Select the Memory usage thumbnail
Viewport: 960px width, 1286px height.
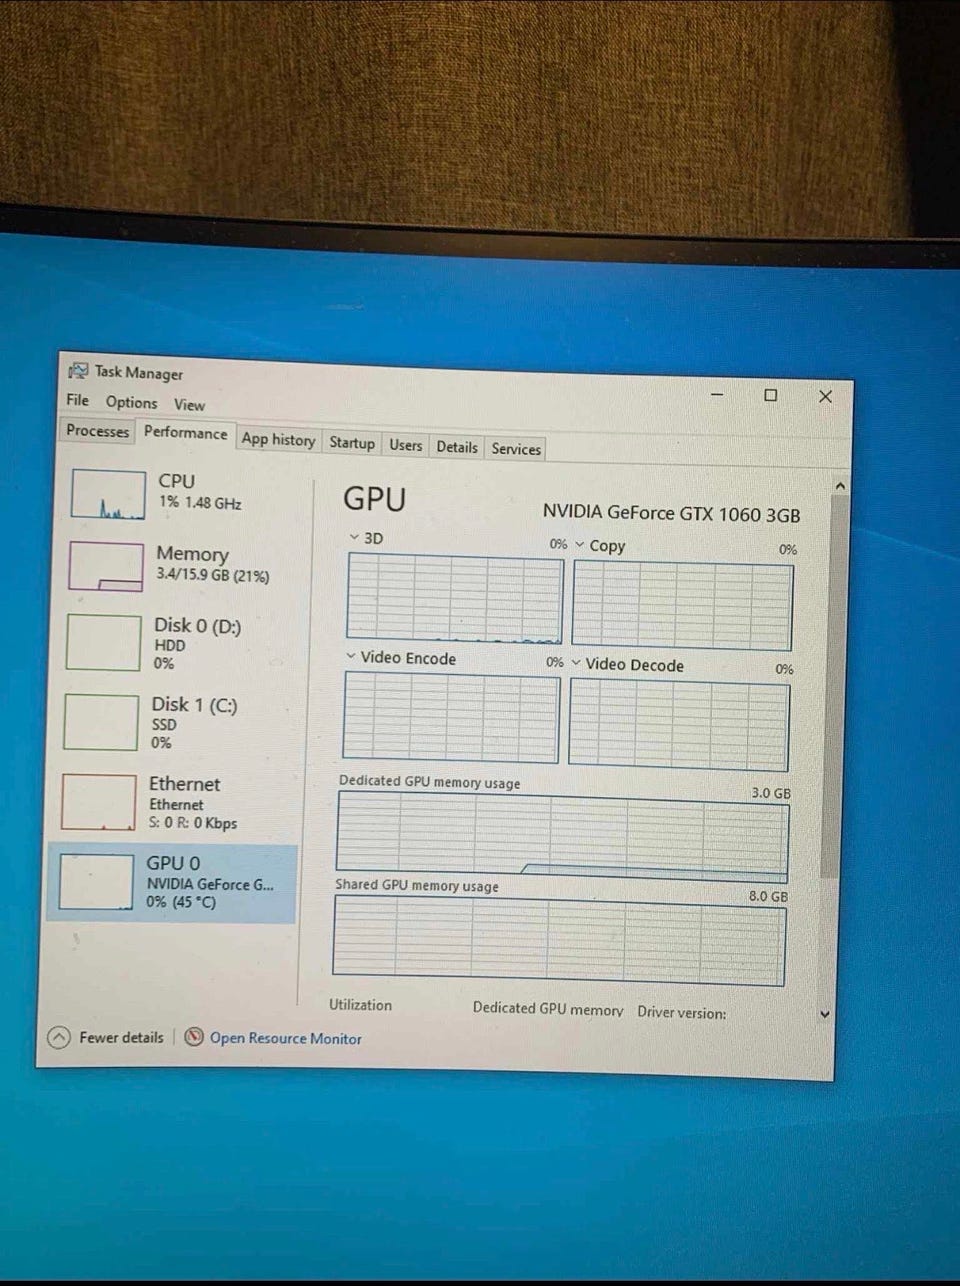(x=105, y=566)
